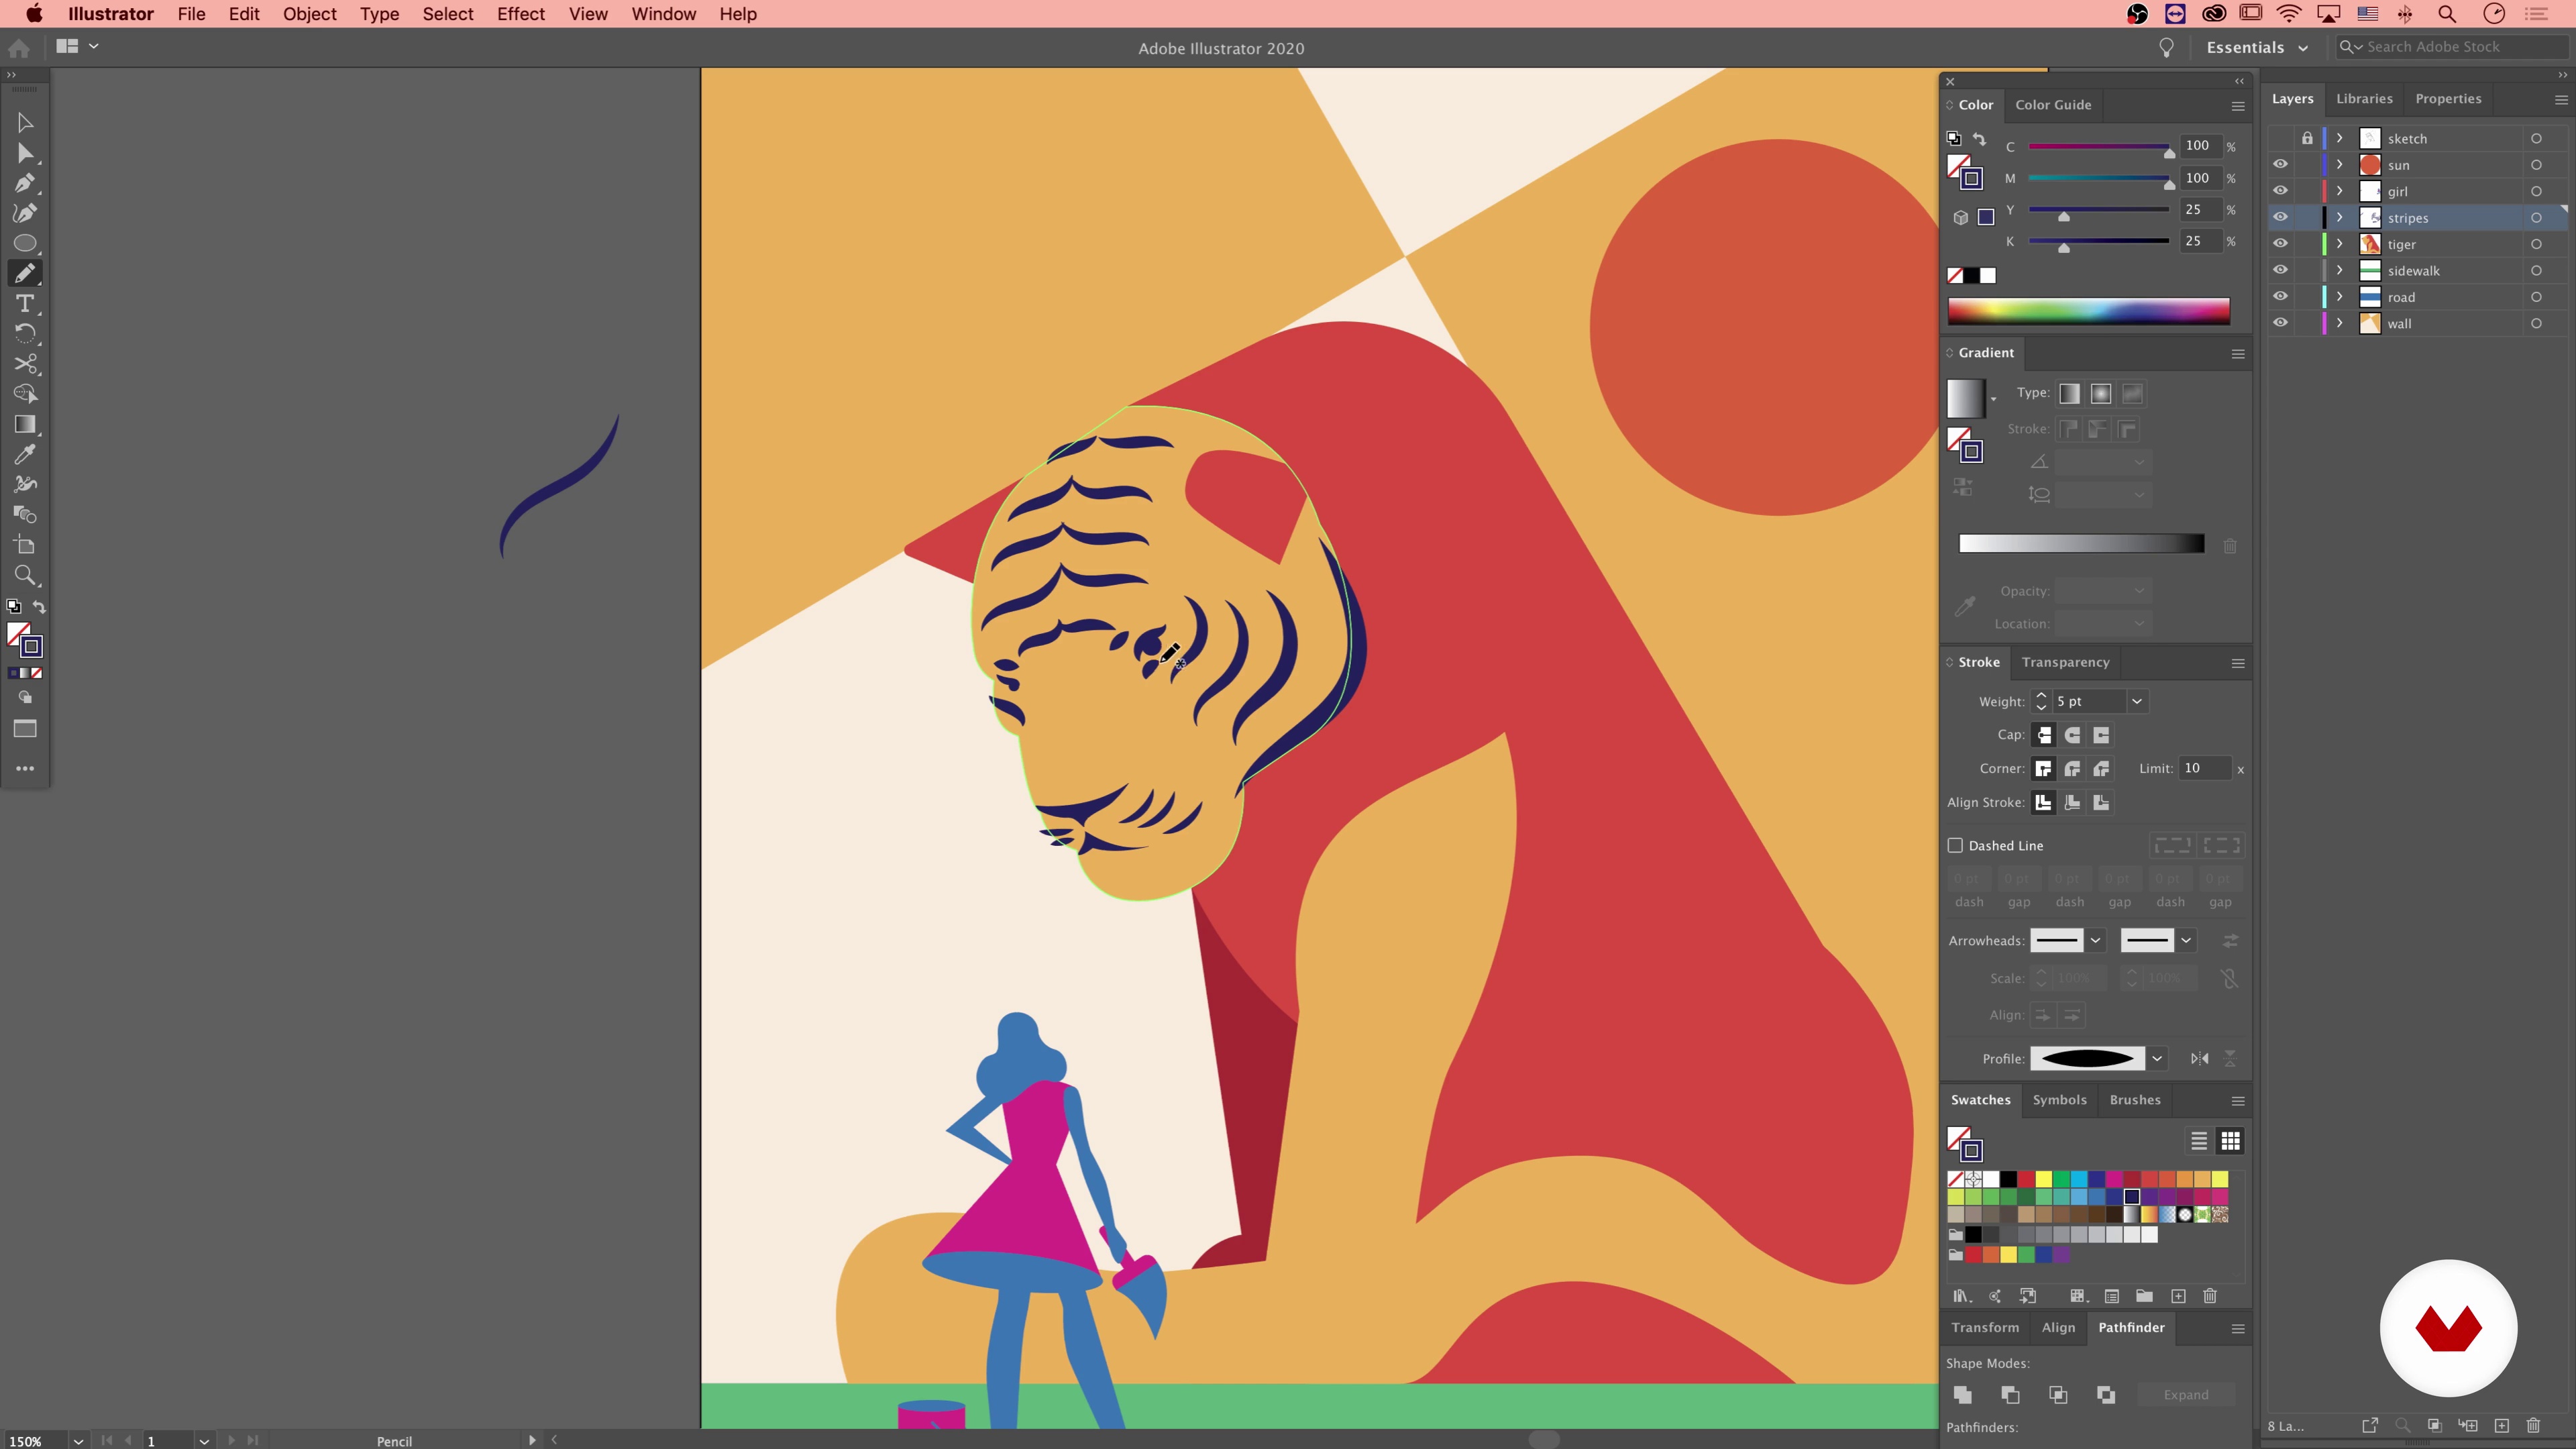Open the Object menu
The width and height of the screenshot is (2576, 1449).
309,14
